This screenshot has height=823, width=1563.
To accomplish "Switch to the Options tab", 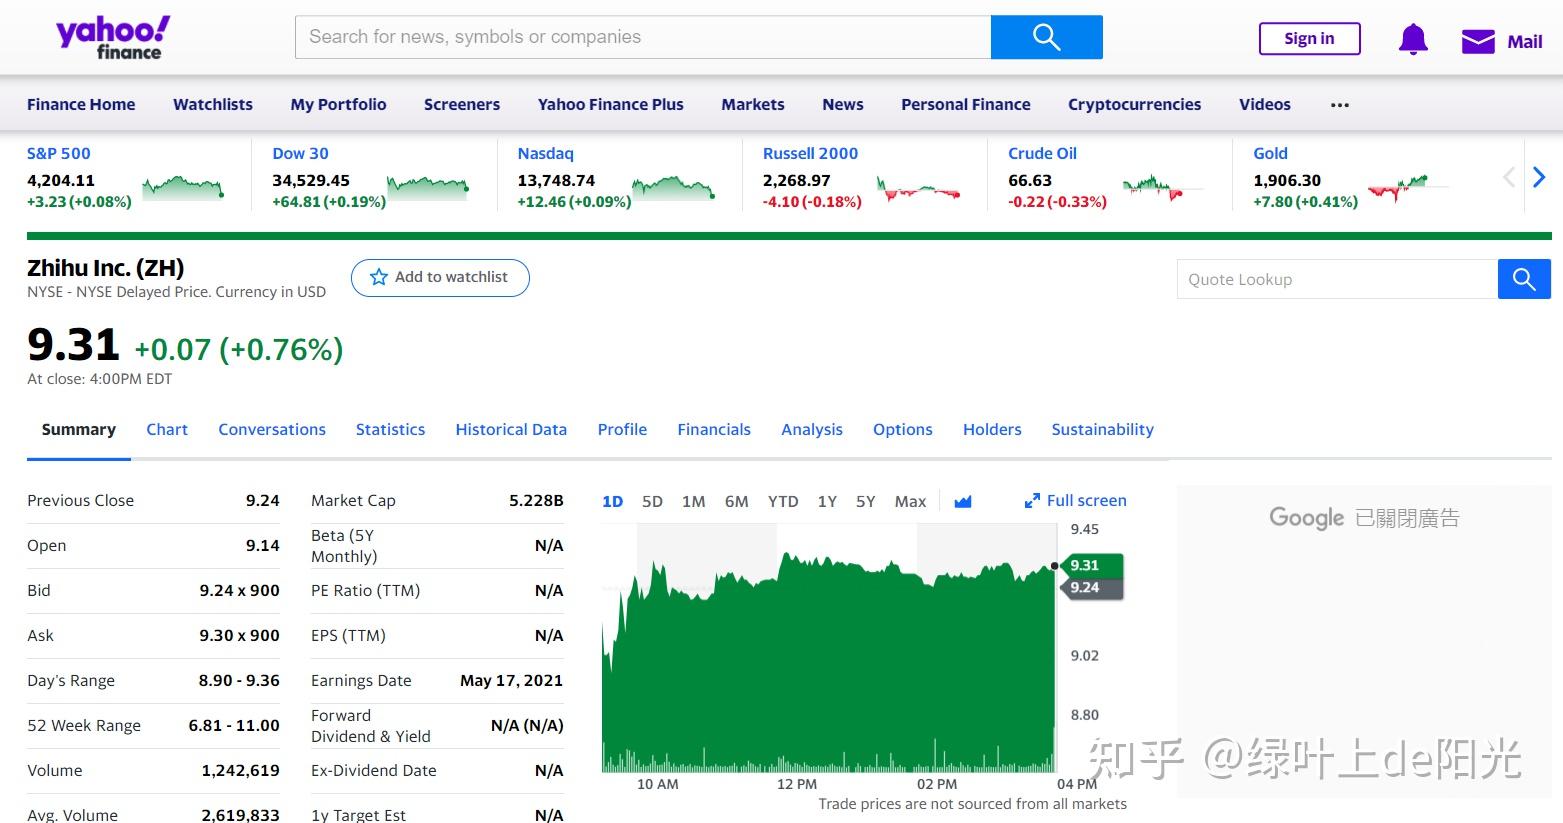I will point(903,429).
